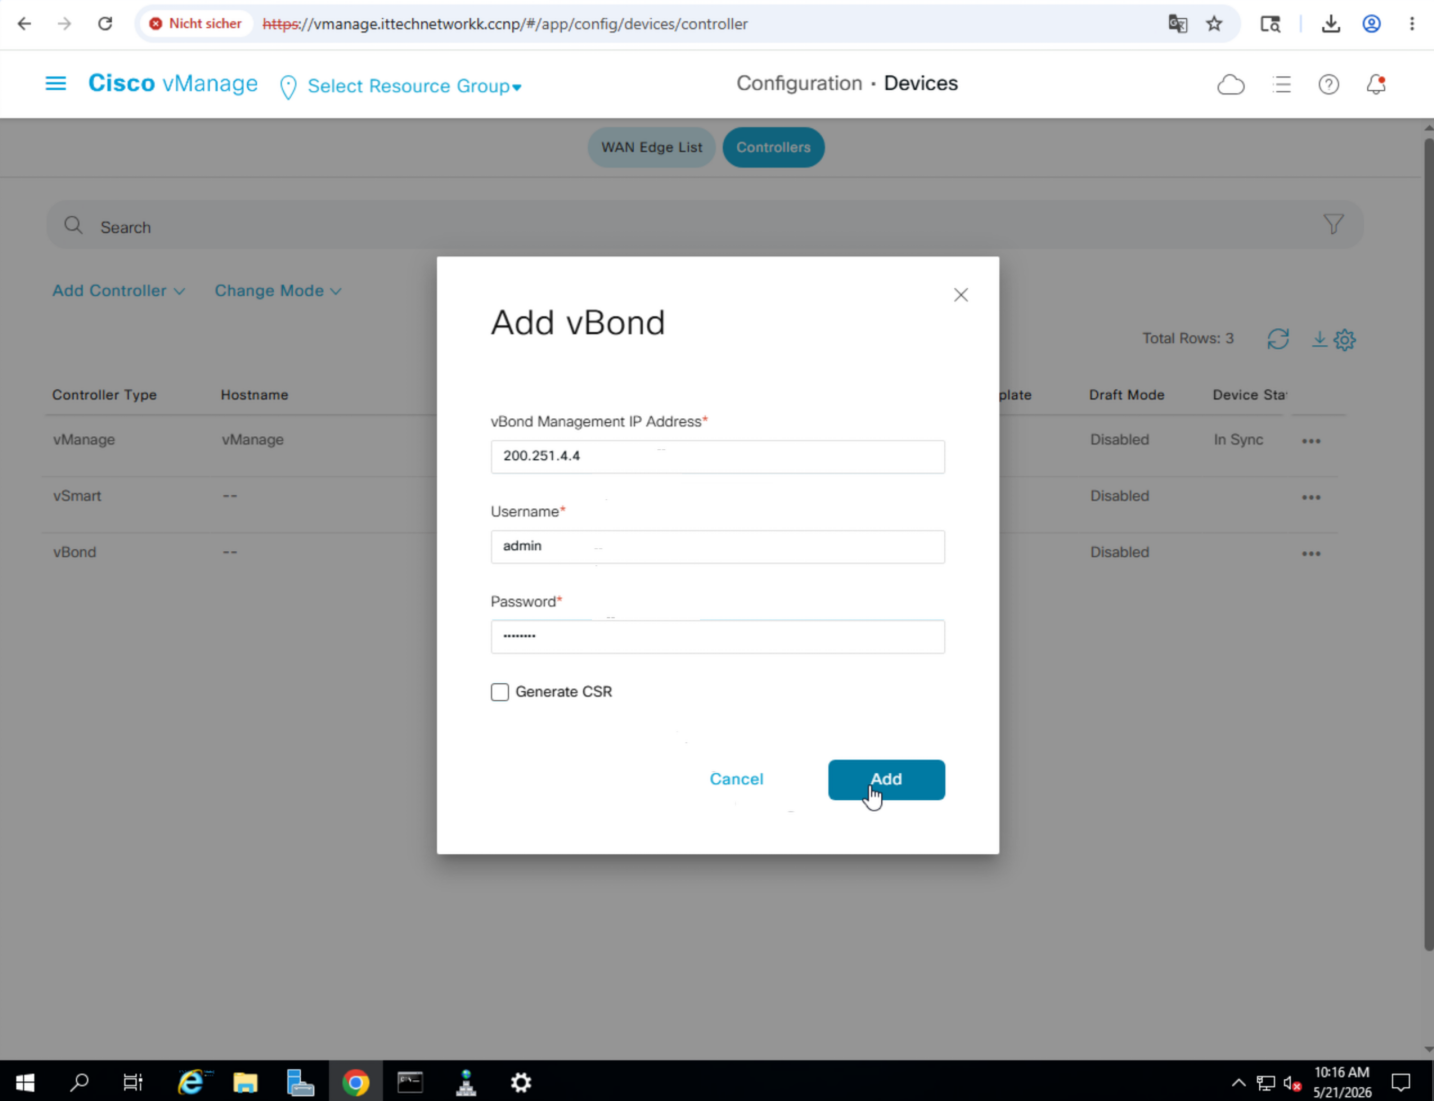Click the Add button in dialog

(886, 780)
